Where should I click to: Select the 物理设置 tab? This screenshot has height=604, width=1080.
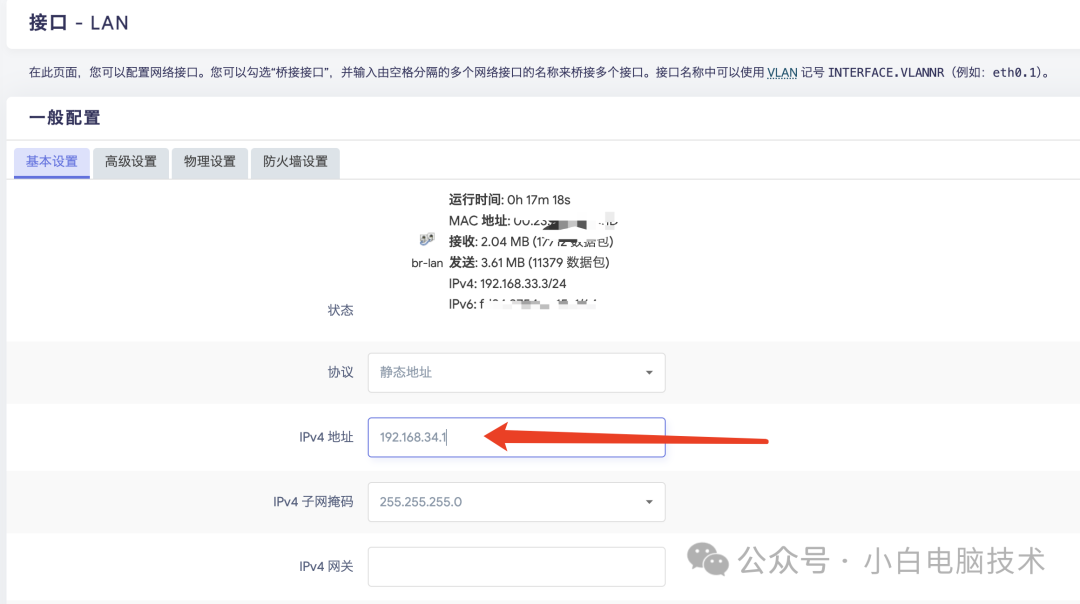210,162
